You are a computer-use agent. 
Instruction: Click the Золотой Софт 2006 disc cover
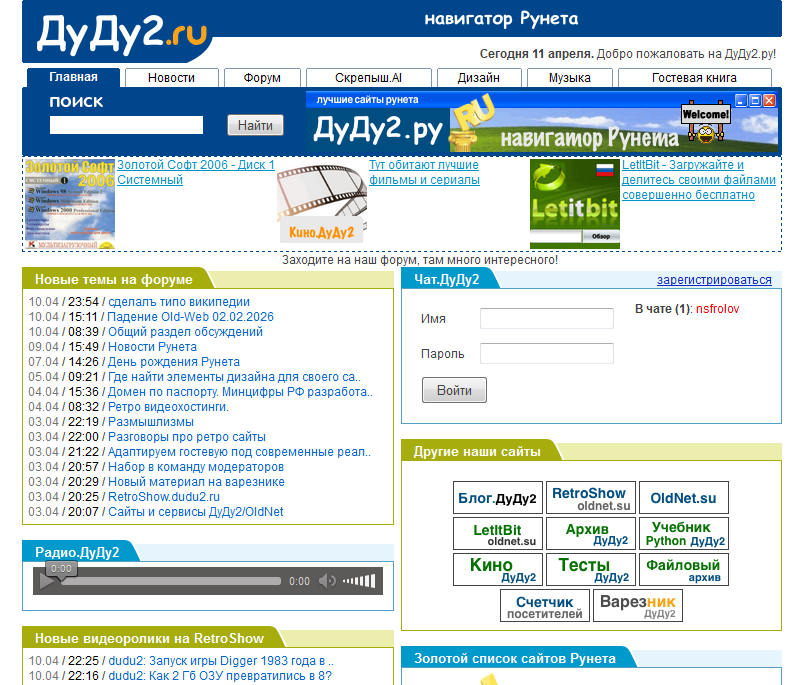coord(69,204)
